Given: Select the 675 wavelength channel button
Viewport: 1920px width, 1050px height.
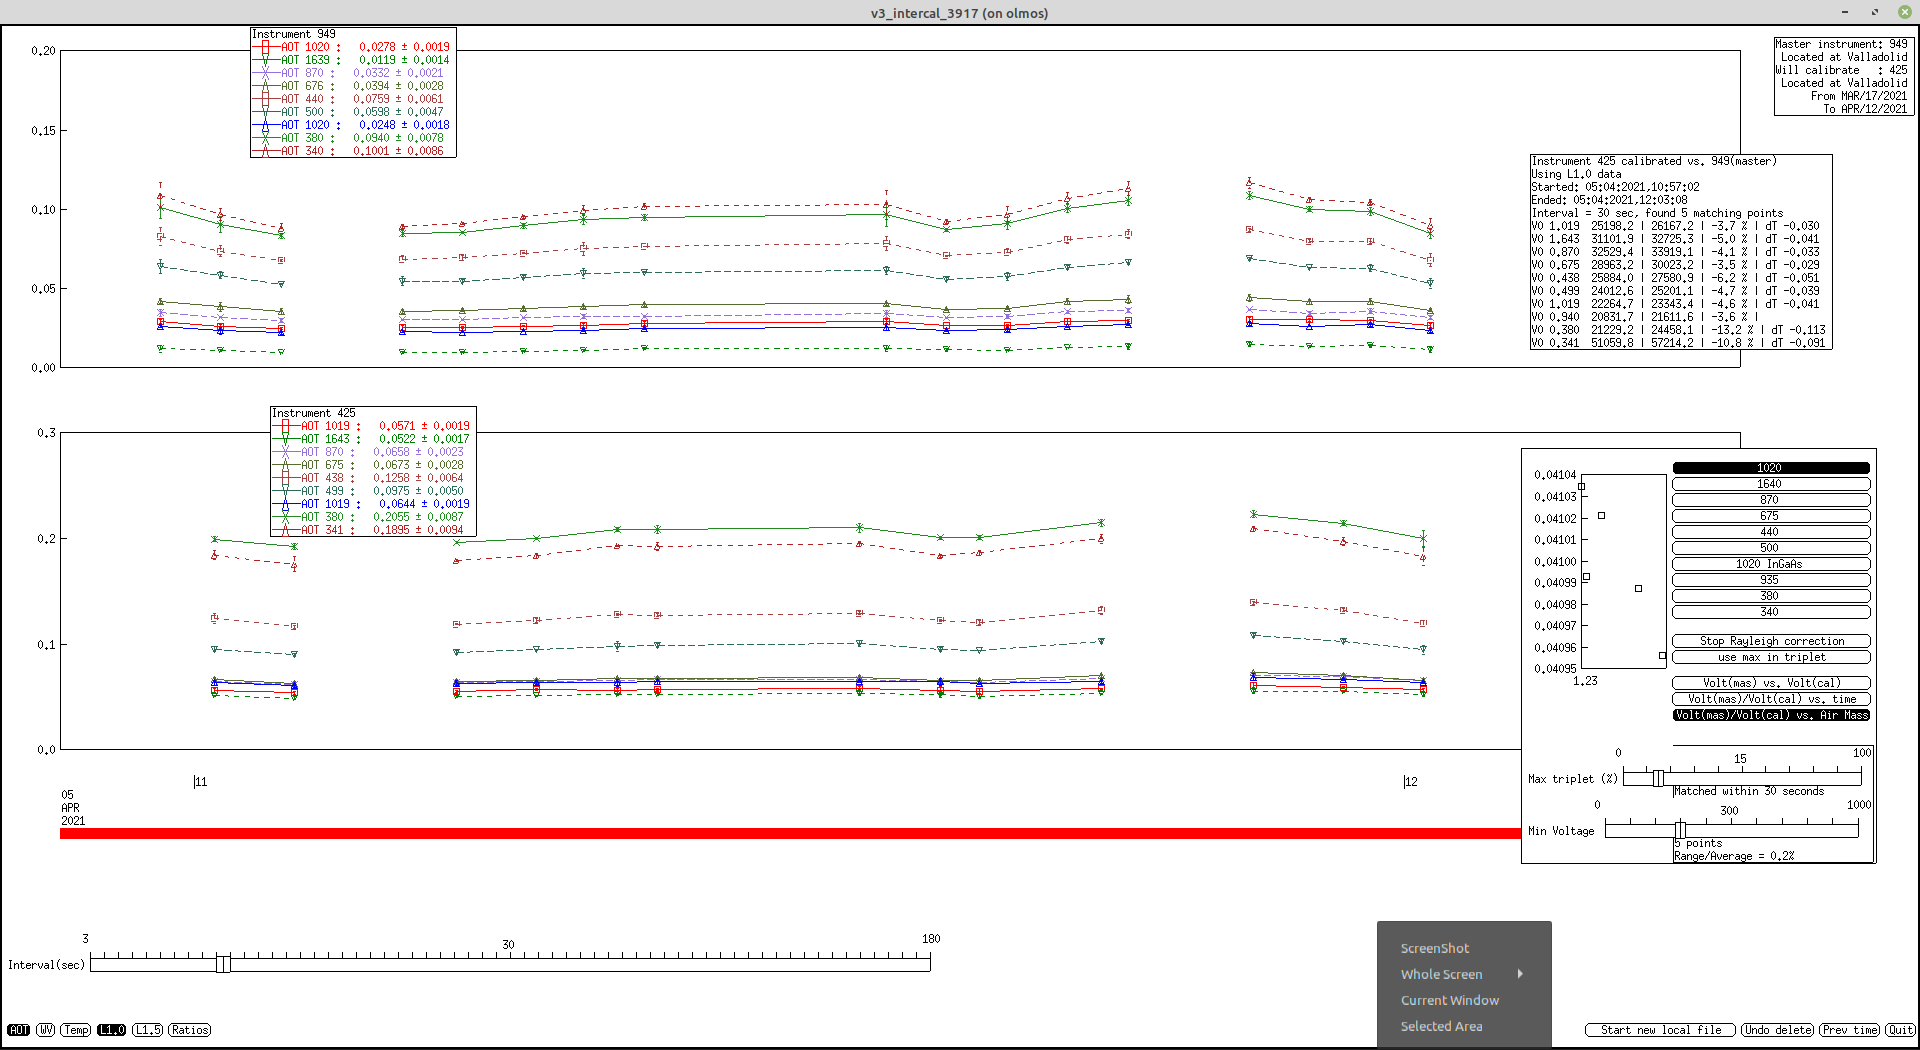Looking at the screenshot, I should [1770, 516].
